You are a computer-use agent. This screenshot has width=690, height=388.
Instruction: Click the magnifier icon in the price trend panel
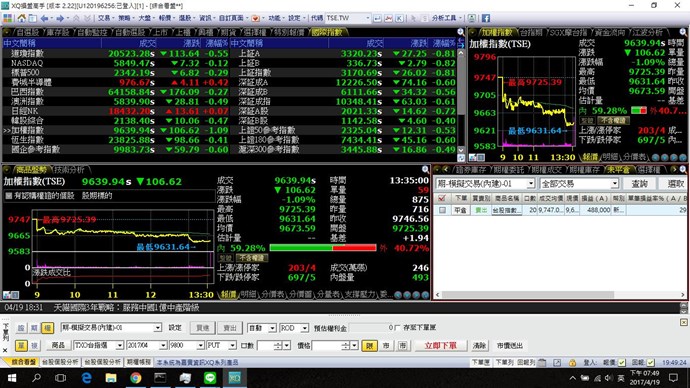(425, 169)
